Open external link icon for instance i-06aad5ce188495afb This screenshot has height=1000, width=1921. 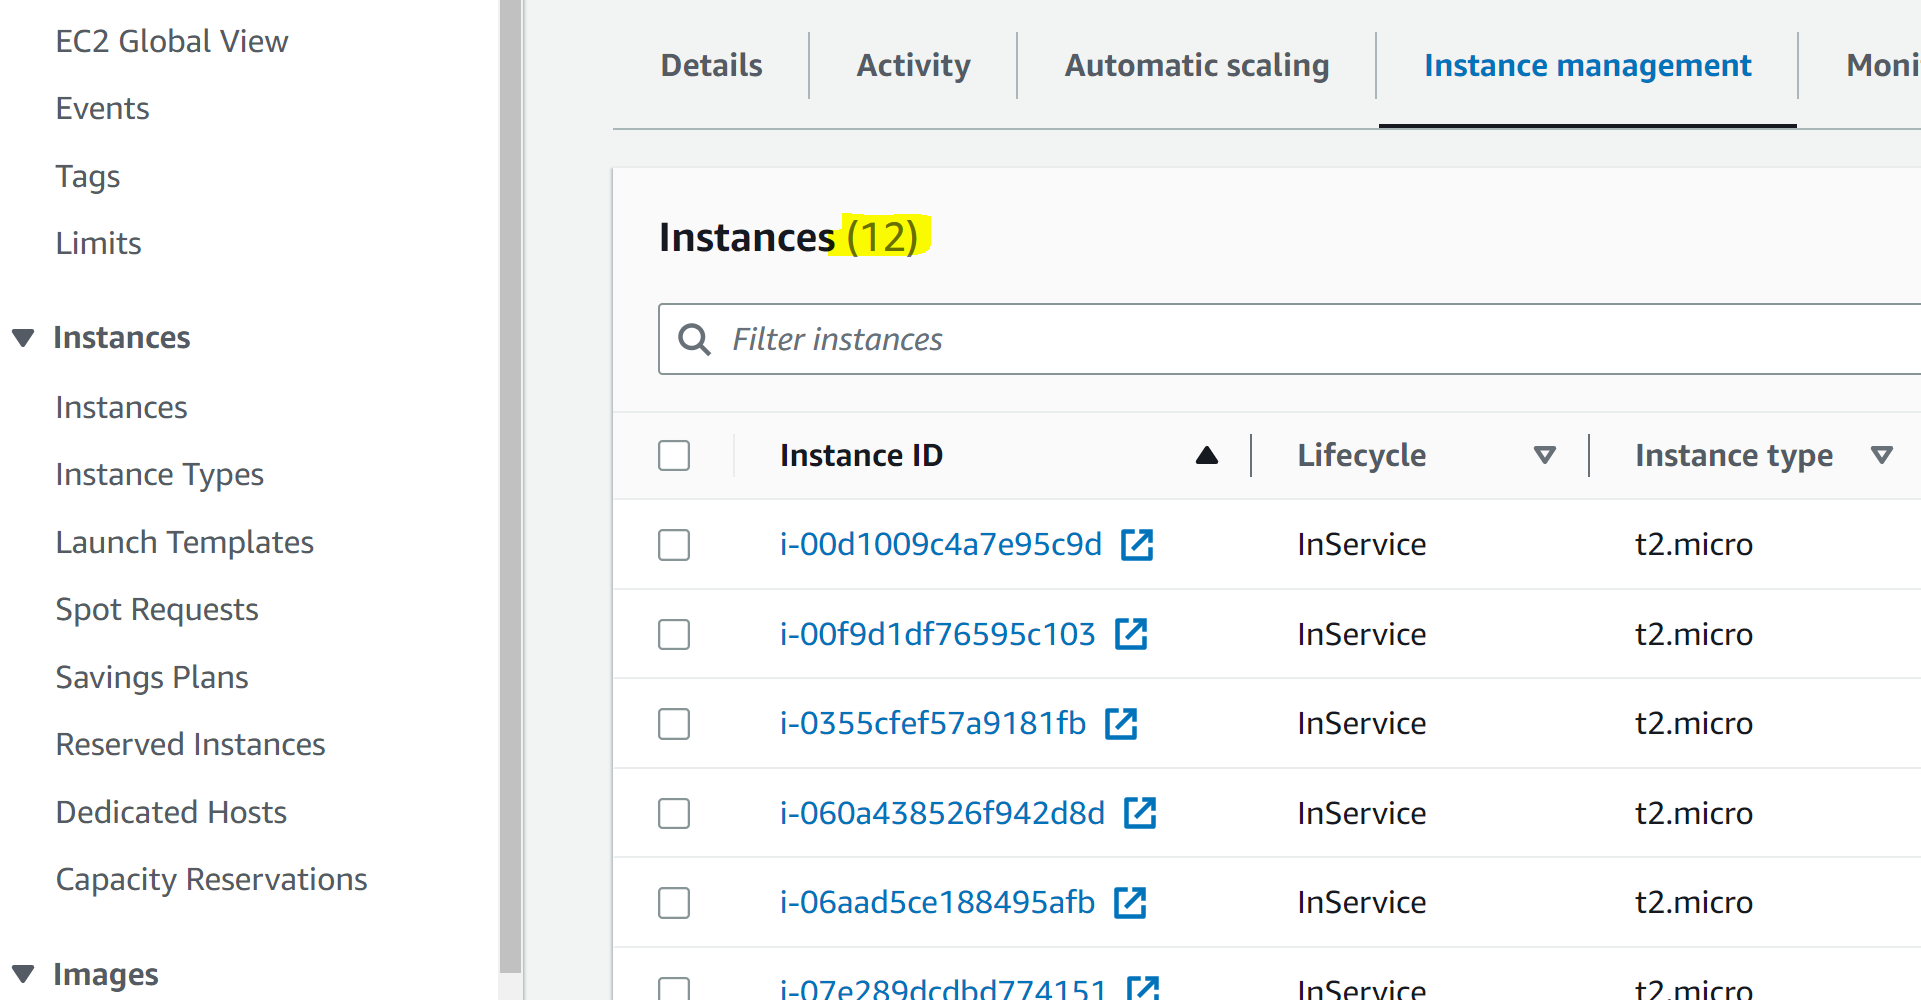[x=1130, y=902]
